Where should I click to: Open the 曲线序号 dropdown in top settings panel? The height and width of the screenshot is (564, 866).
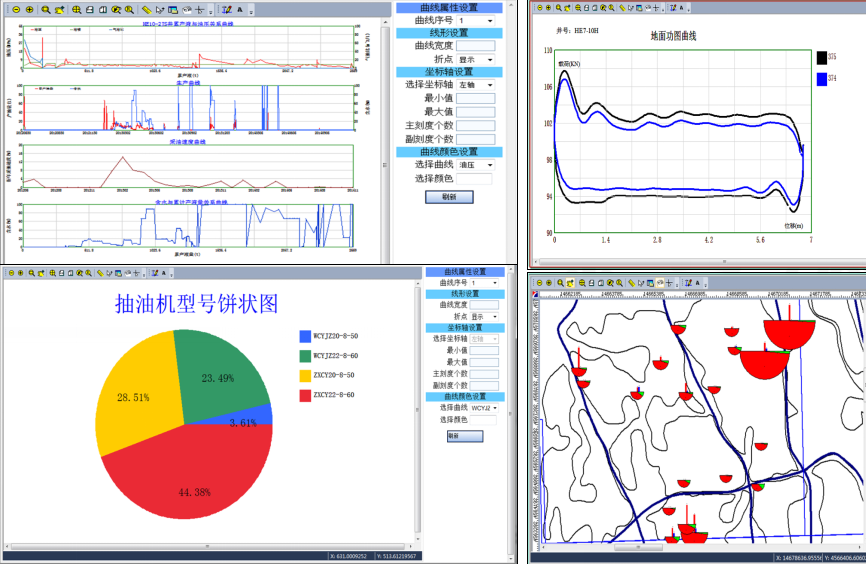coord(490,20)
